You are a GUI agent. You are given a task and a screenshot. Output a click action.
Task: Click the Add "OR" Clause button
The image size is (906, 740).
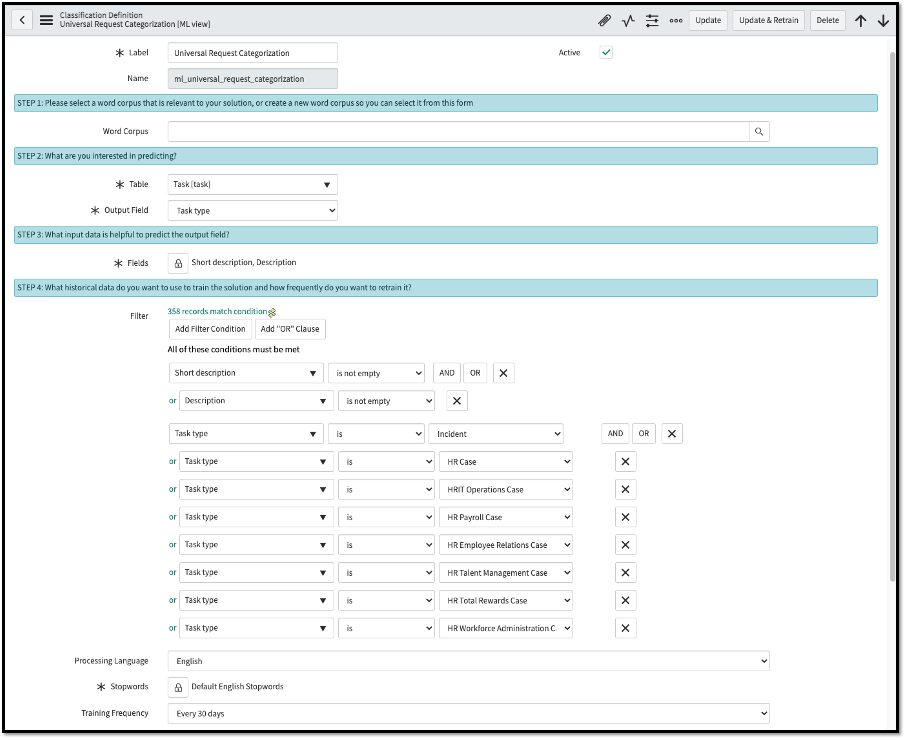(290, 329)
